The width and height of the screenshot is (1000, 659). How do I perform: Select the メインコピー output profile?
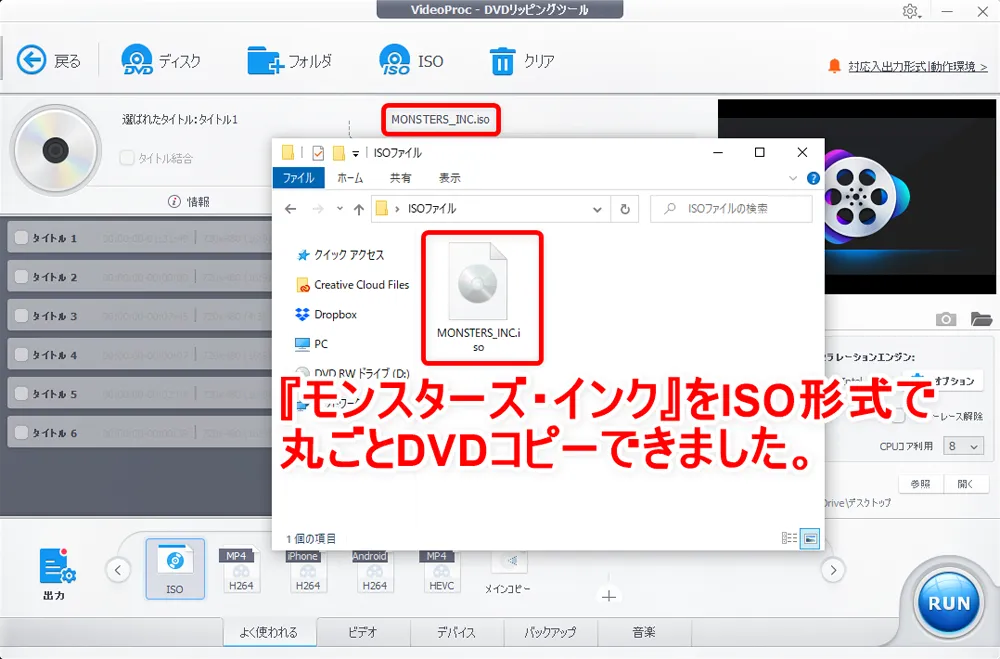coord(508,572)
